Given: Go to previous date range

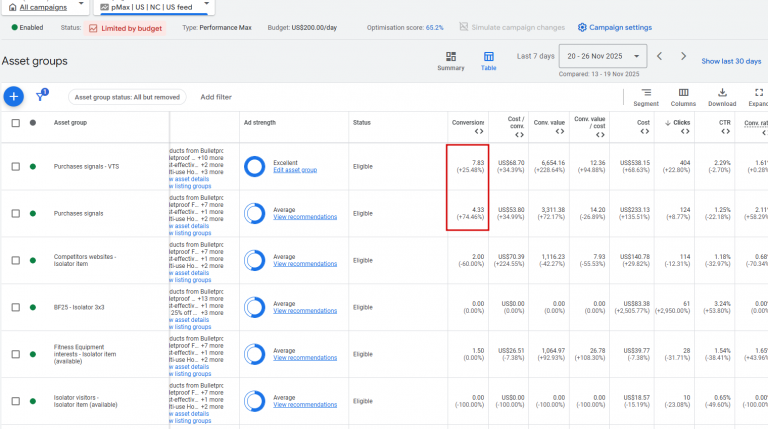Looking at the screenshot, I should tap(659, 56).
